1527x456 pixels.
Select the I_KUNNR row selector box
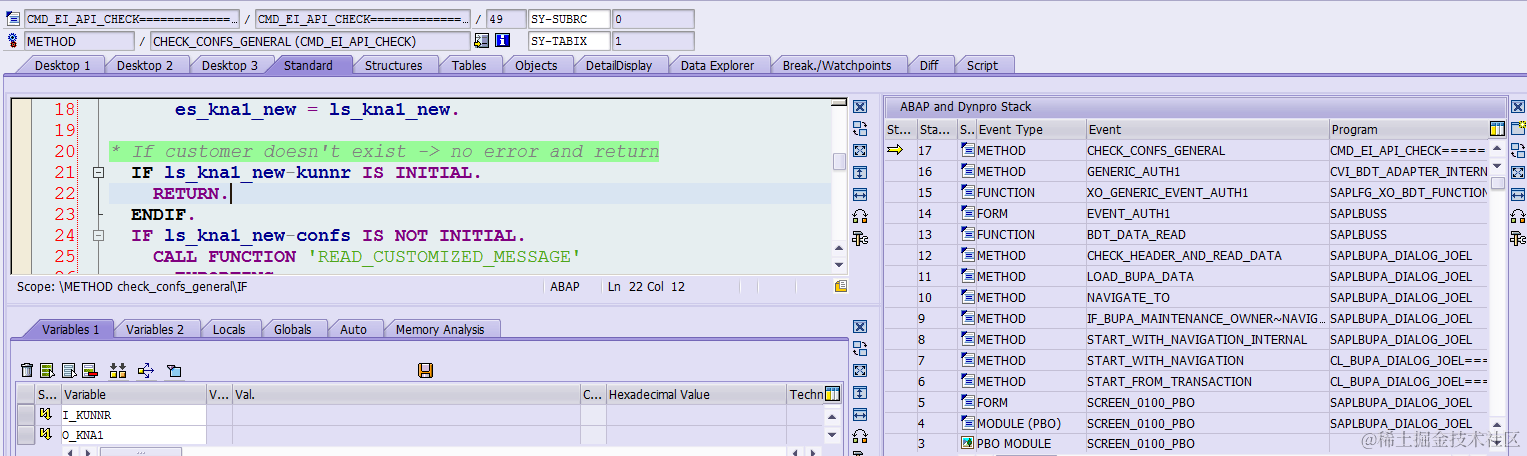pyautogui.click(x=25, y=415)
